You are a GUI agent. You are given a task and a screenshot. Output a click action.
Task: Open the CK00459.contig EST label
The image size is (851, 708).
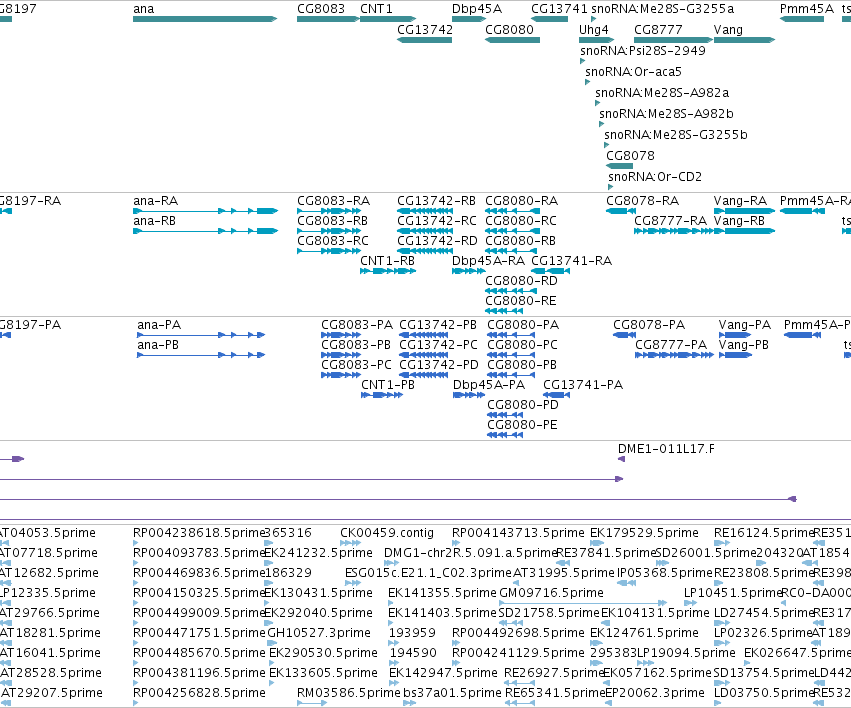coord(387,533)
